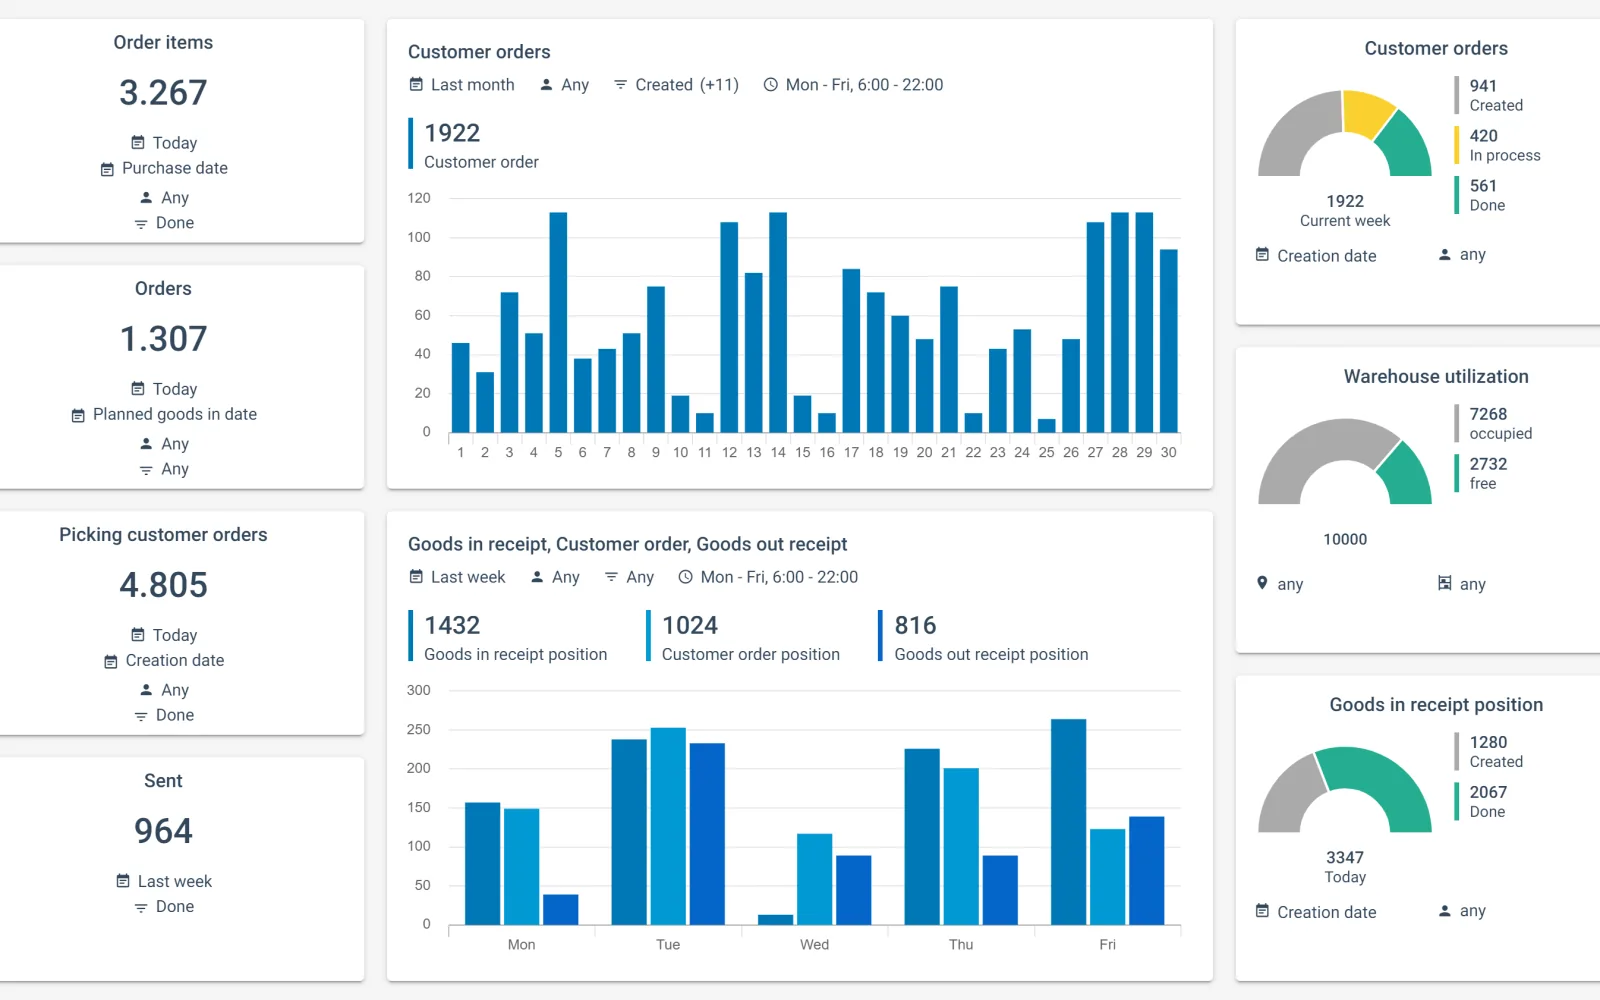Click the calendar icon beside Last week in Sent card
The height and width of the screenshot is (1000, 1600).
[x=123, y=881]
